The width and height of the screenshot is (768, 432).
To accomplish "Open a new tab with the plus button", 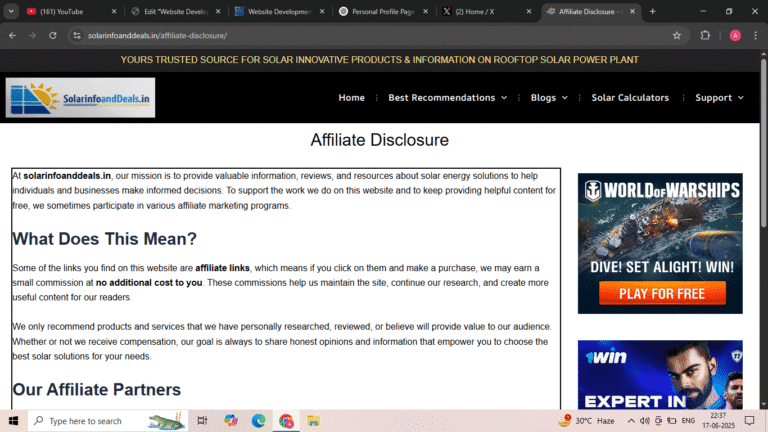I will [x=653, y=11].
